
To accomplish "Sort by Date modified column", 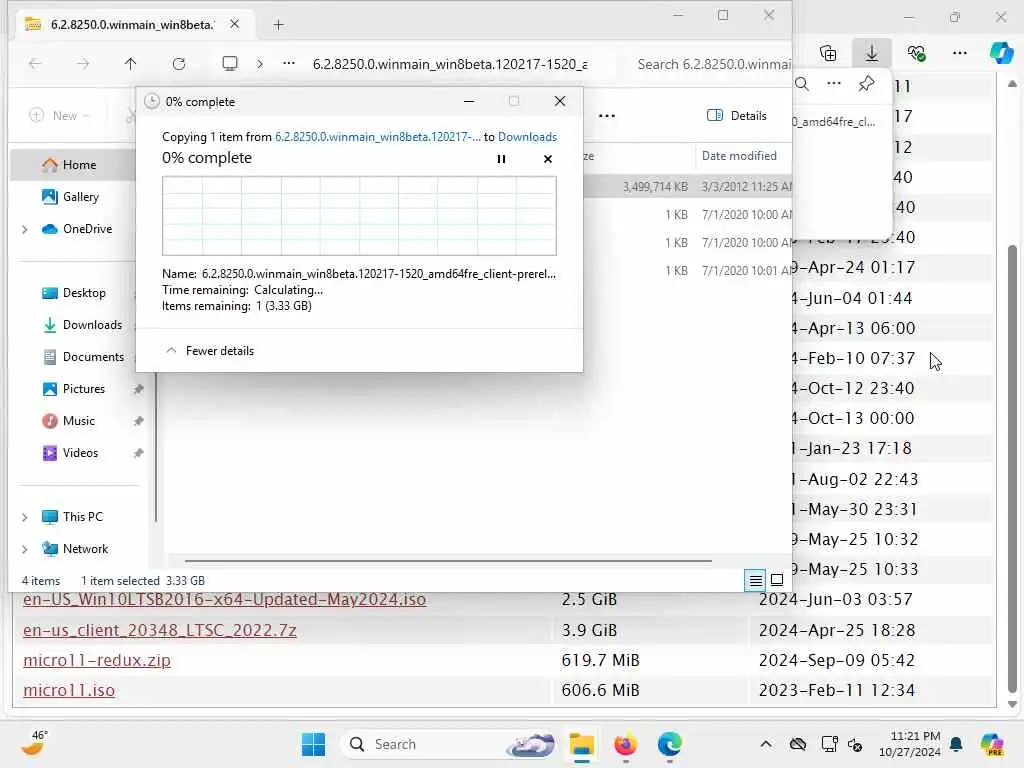I will [739, 155].
